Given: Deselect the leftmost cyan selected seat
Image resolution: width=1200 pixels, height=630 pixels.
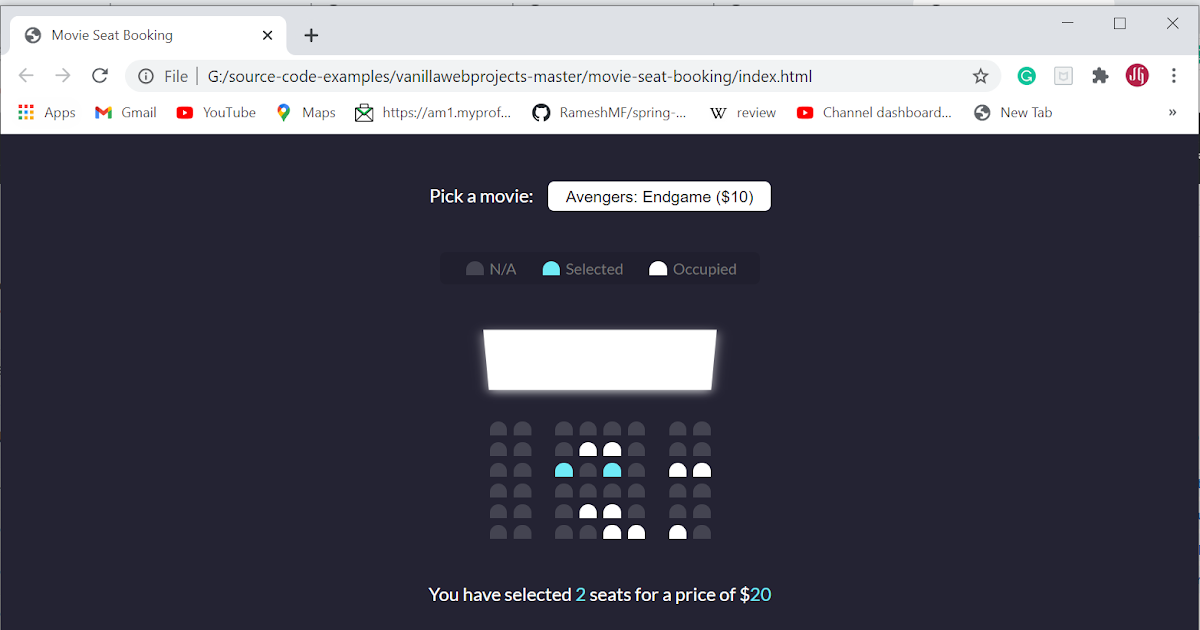Looking at the screenshot, I should click(563, 469).
